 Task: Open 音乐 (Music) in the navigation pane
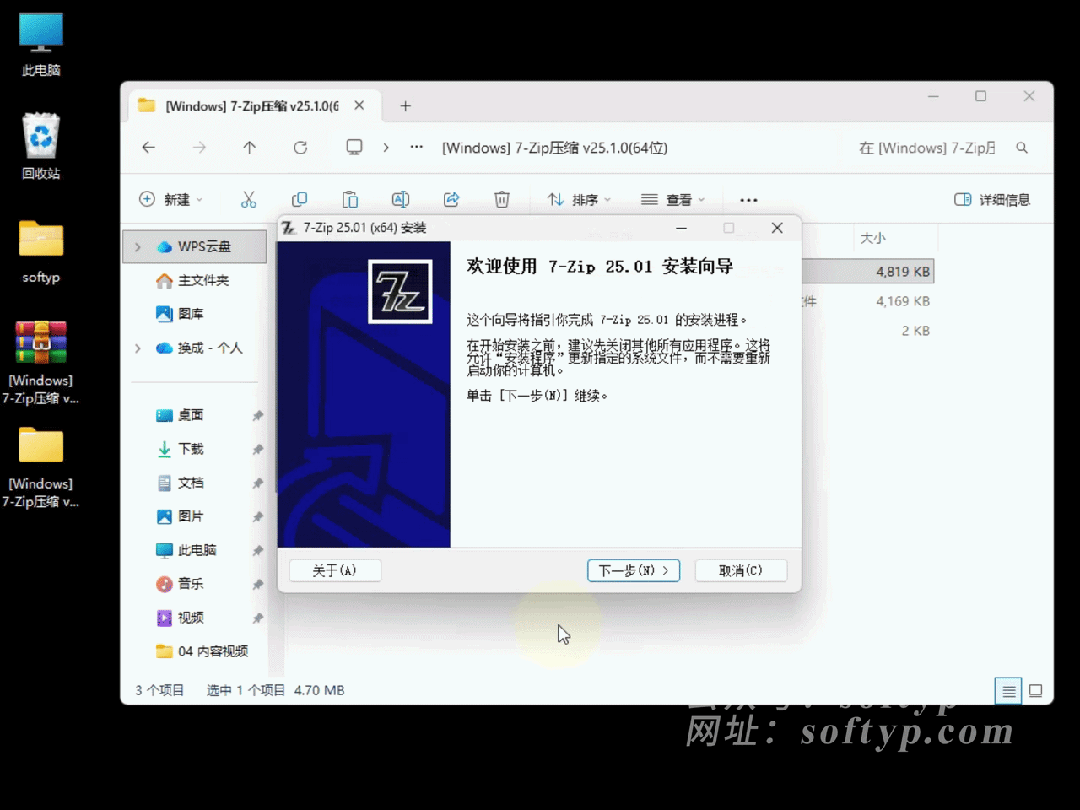coord(180,584)
